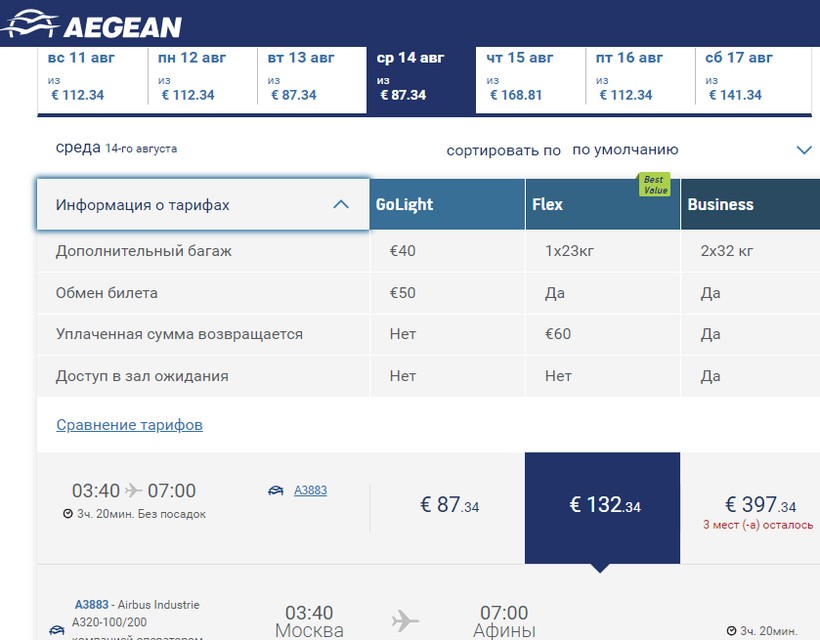Select the GoLight fare for € 87.34

(448, 505)
